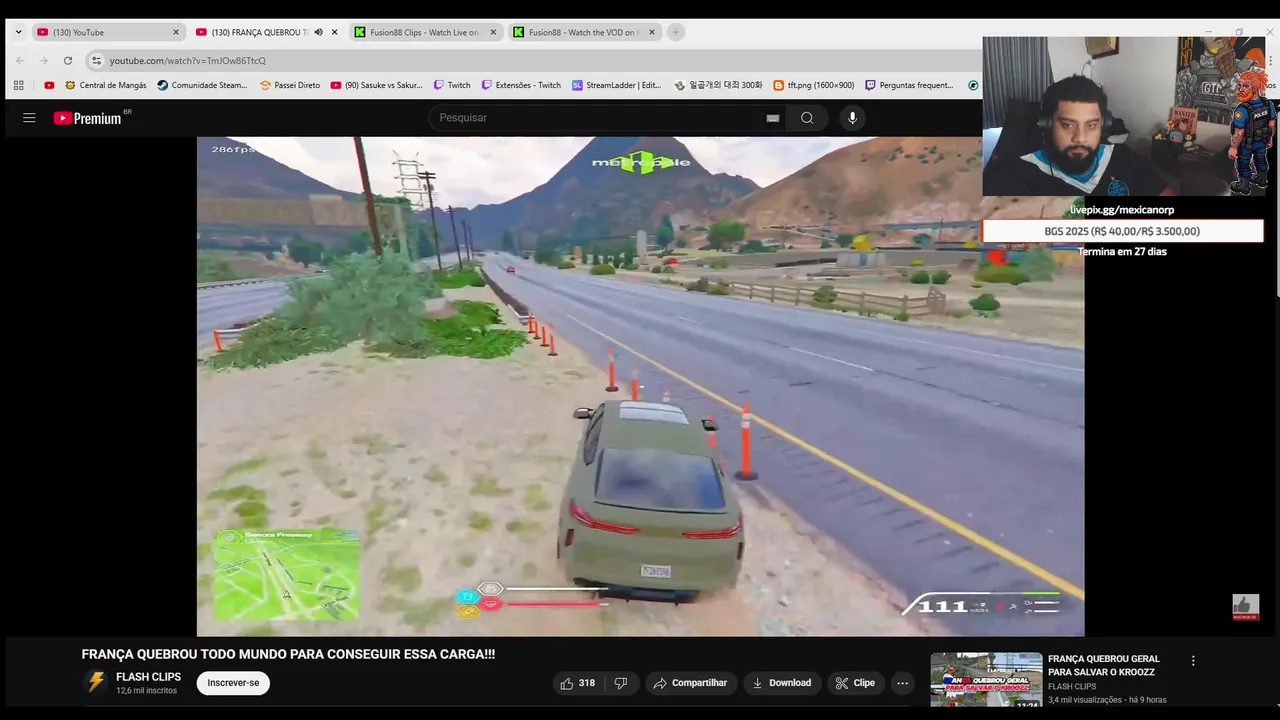Open a new browser tab
This screenshot has width=1280, height=720.
point(676,32)
